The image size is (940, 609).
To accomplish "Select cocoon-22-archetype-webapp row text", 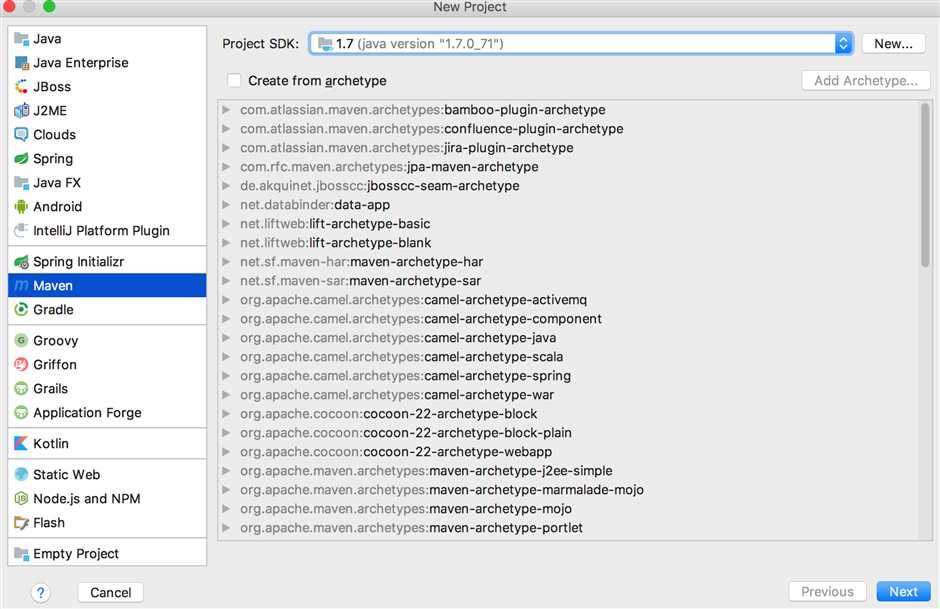I will pos(396,452).
